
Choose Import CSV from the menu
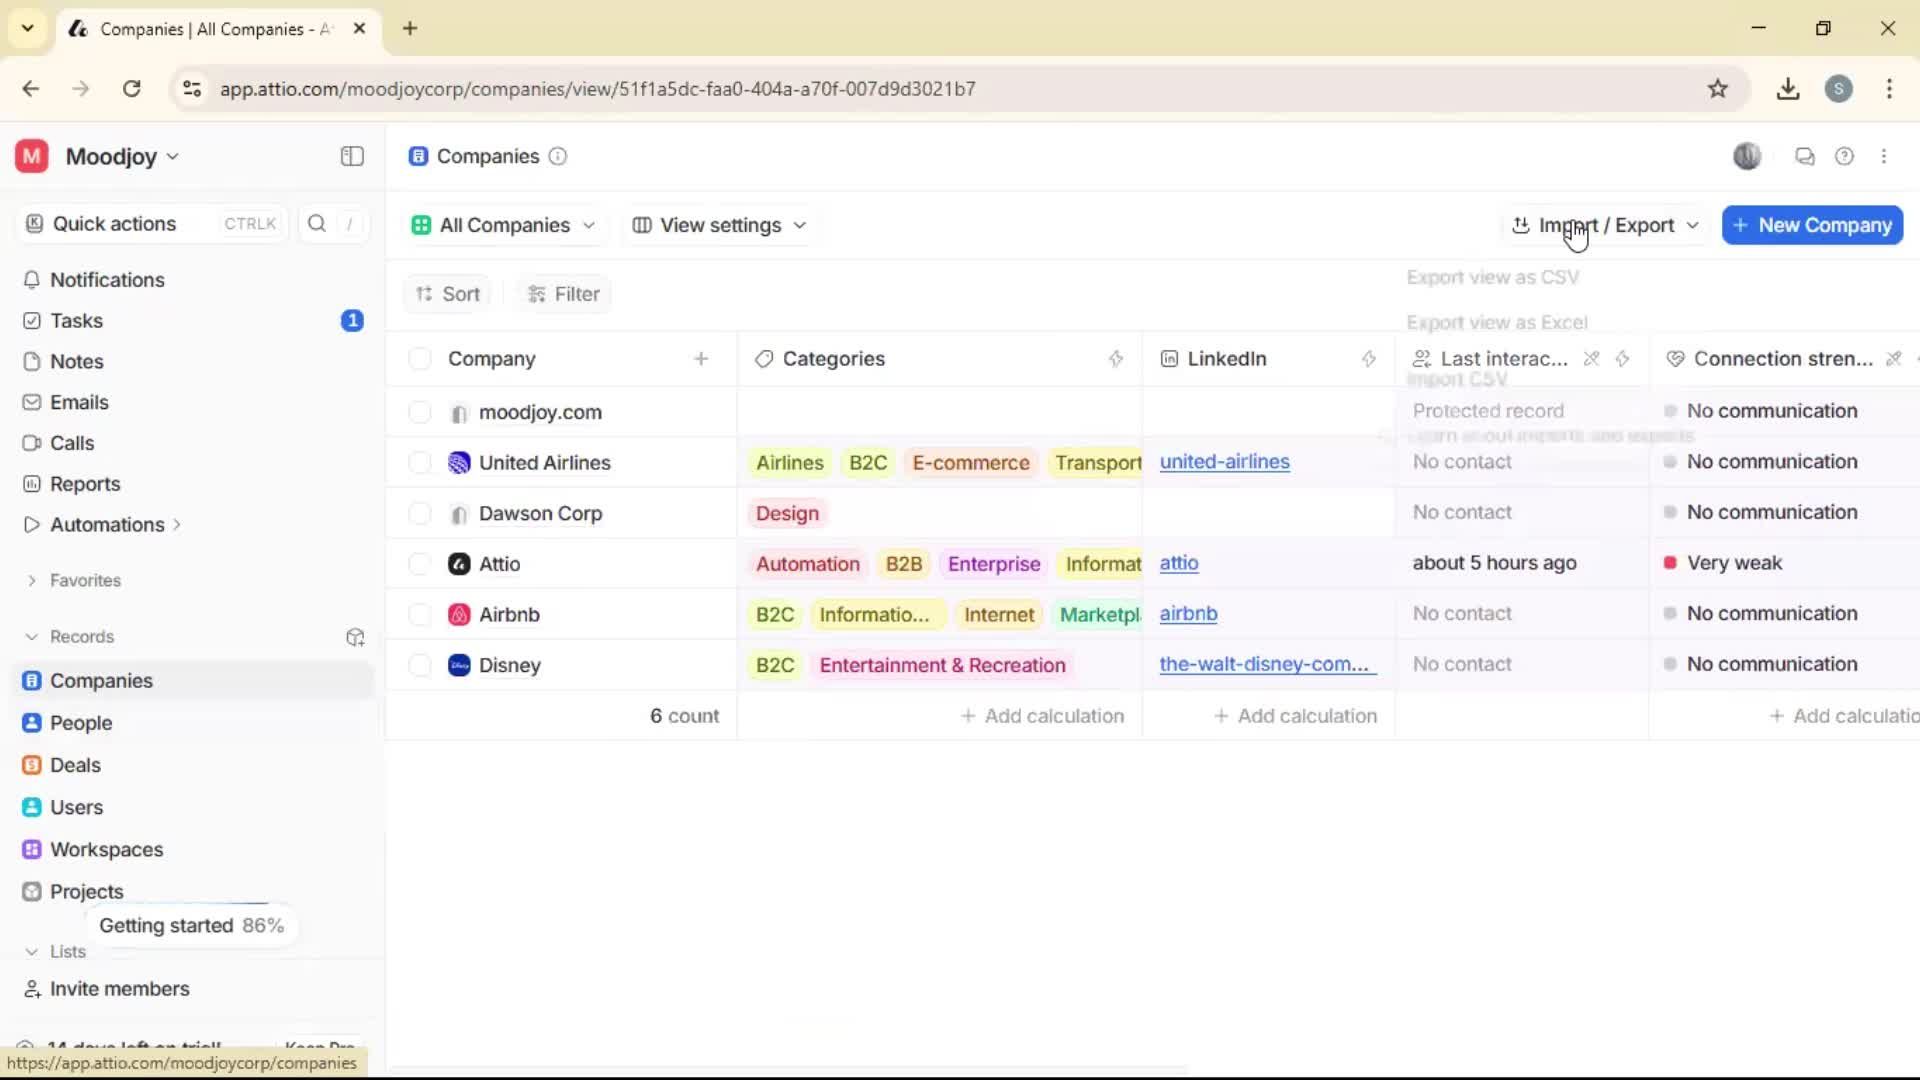point(1459,379)
